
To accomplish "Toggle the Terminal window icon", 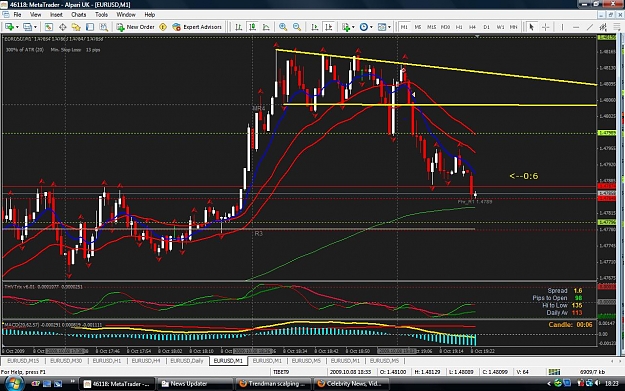I will click(x=90, y=27).
